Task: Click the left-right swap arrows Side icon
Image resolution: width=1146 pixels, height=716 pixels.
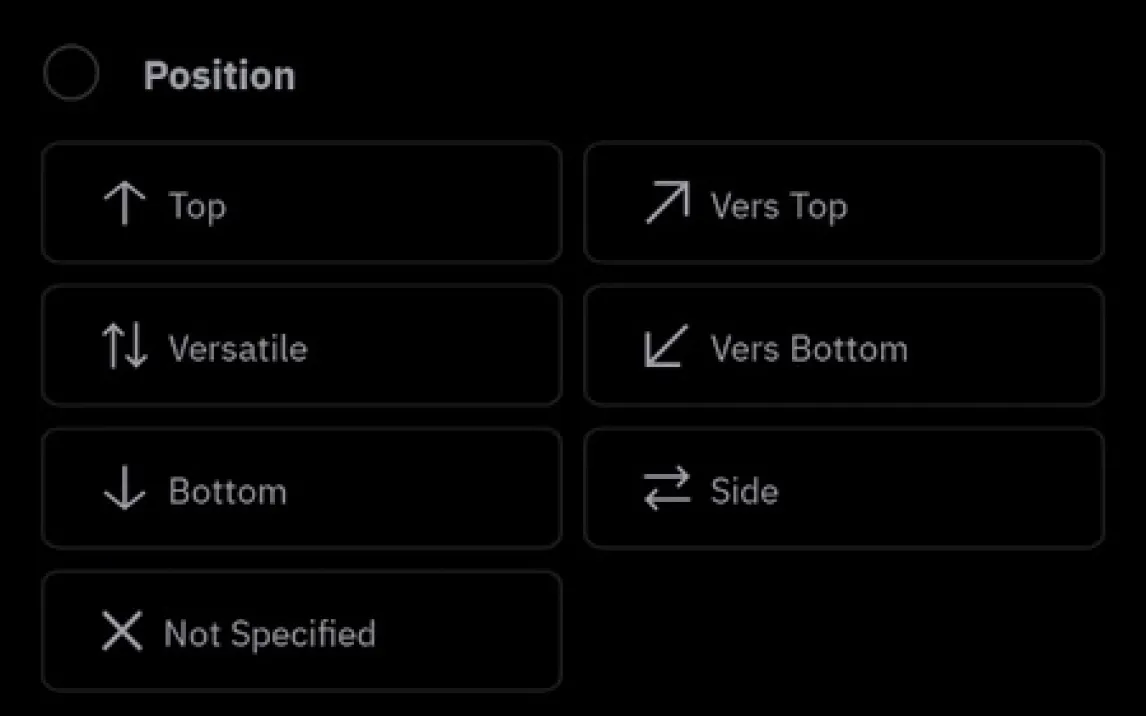Action: tap(667, 490)
